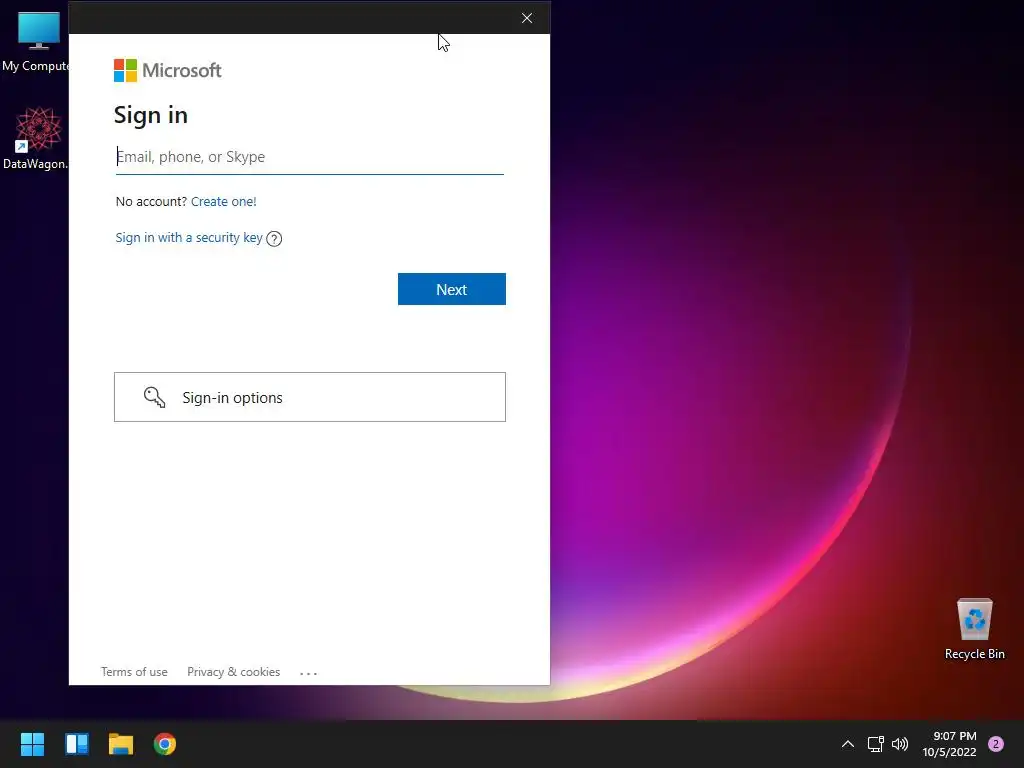
Task: Click the three-dot more options in footer
Action: click(308, 673)
